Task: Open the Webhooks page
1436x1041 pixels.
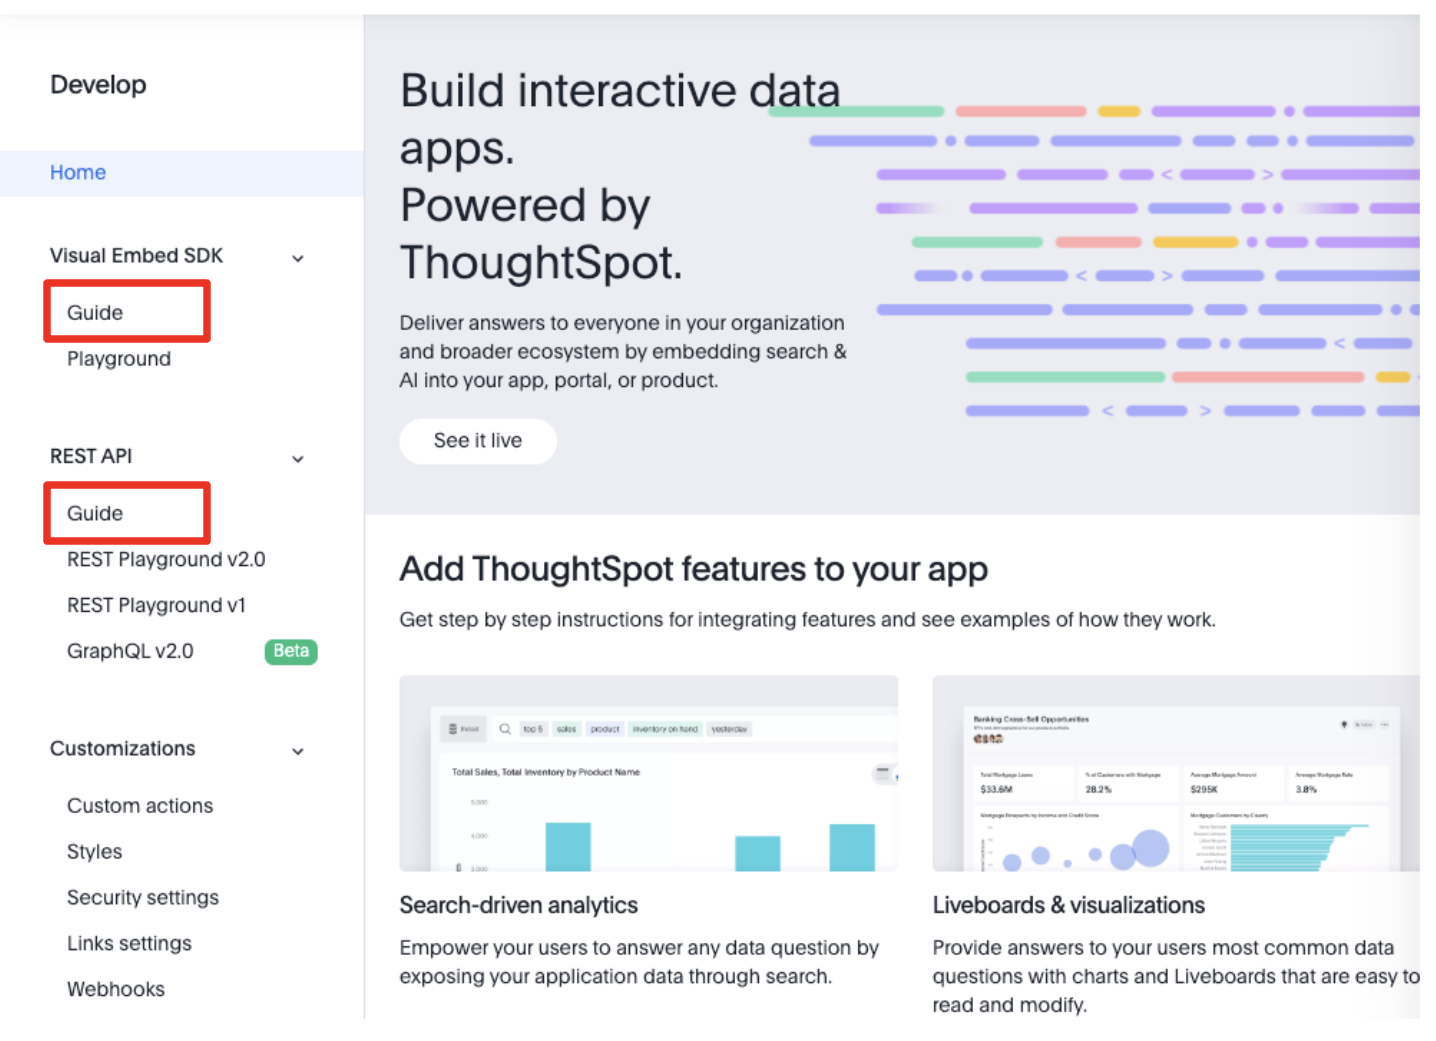Action: (116, 989)
